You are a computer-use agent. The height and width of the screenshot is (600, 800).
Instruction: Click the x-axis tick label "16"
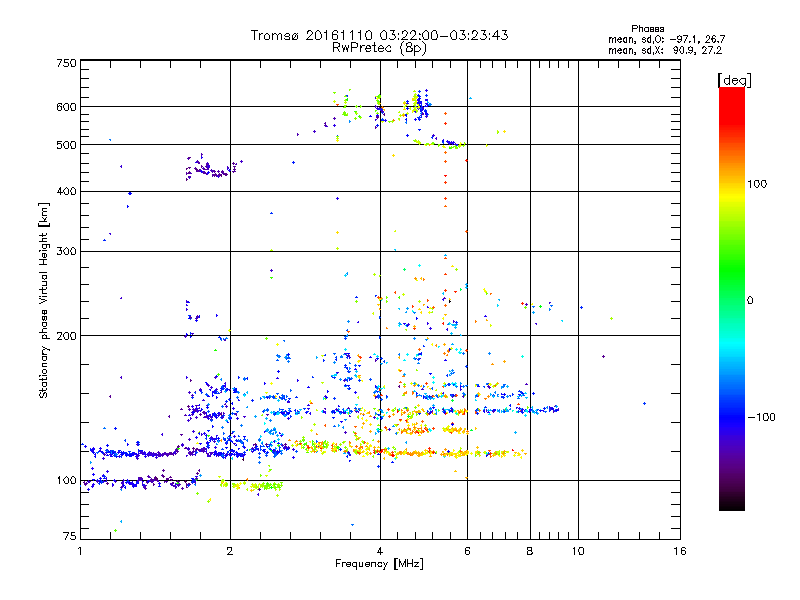tap(680, 551)
